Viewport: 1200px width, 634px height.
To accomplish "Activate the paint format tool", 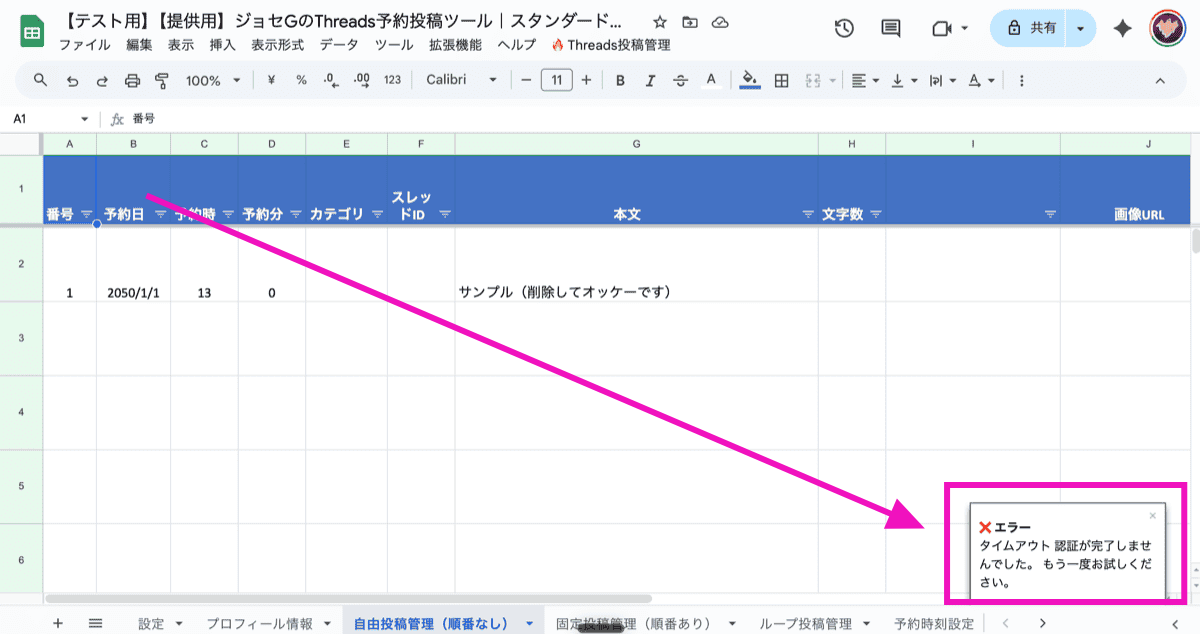I will 162,80.
